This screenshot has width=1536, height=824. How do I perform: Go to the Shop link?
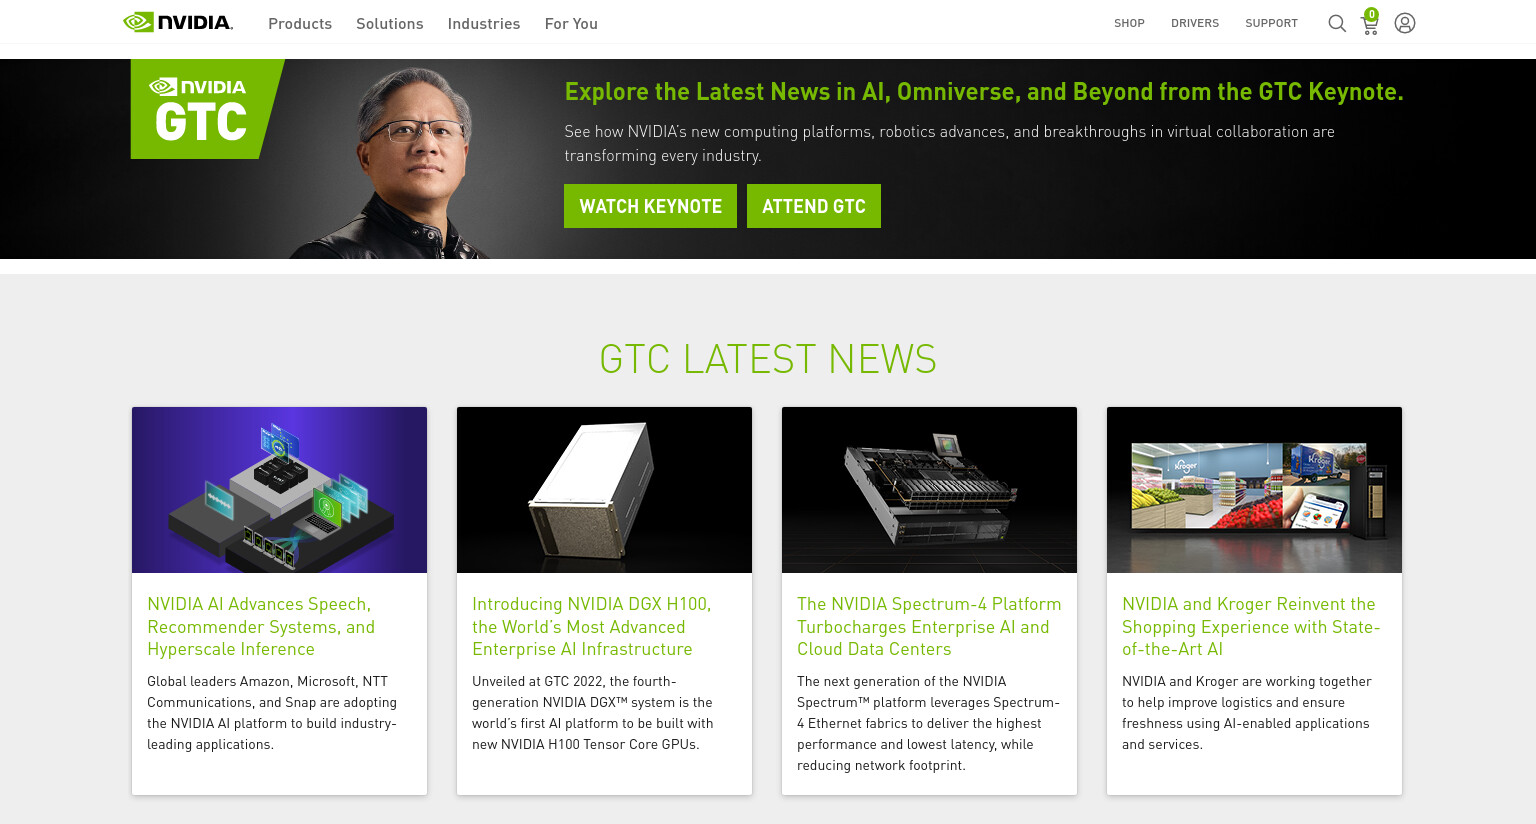[1129, 23]
